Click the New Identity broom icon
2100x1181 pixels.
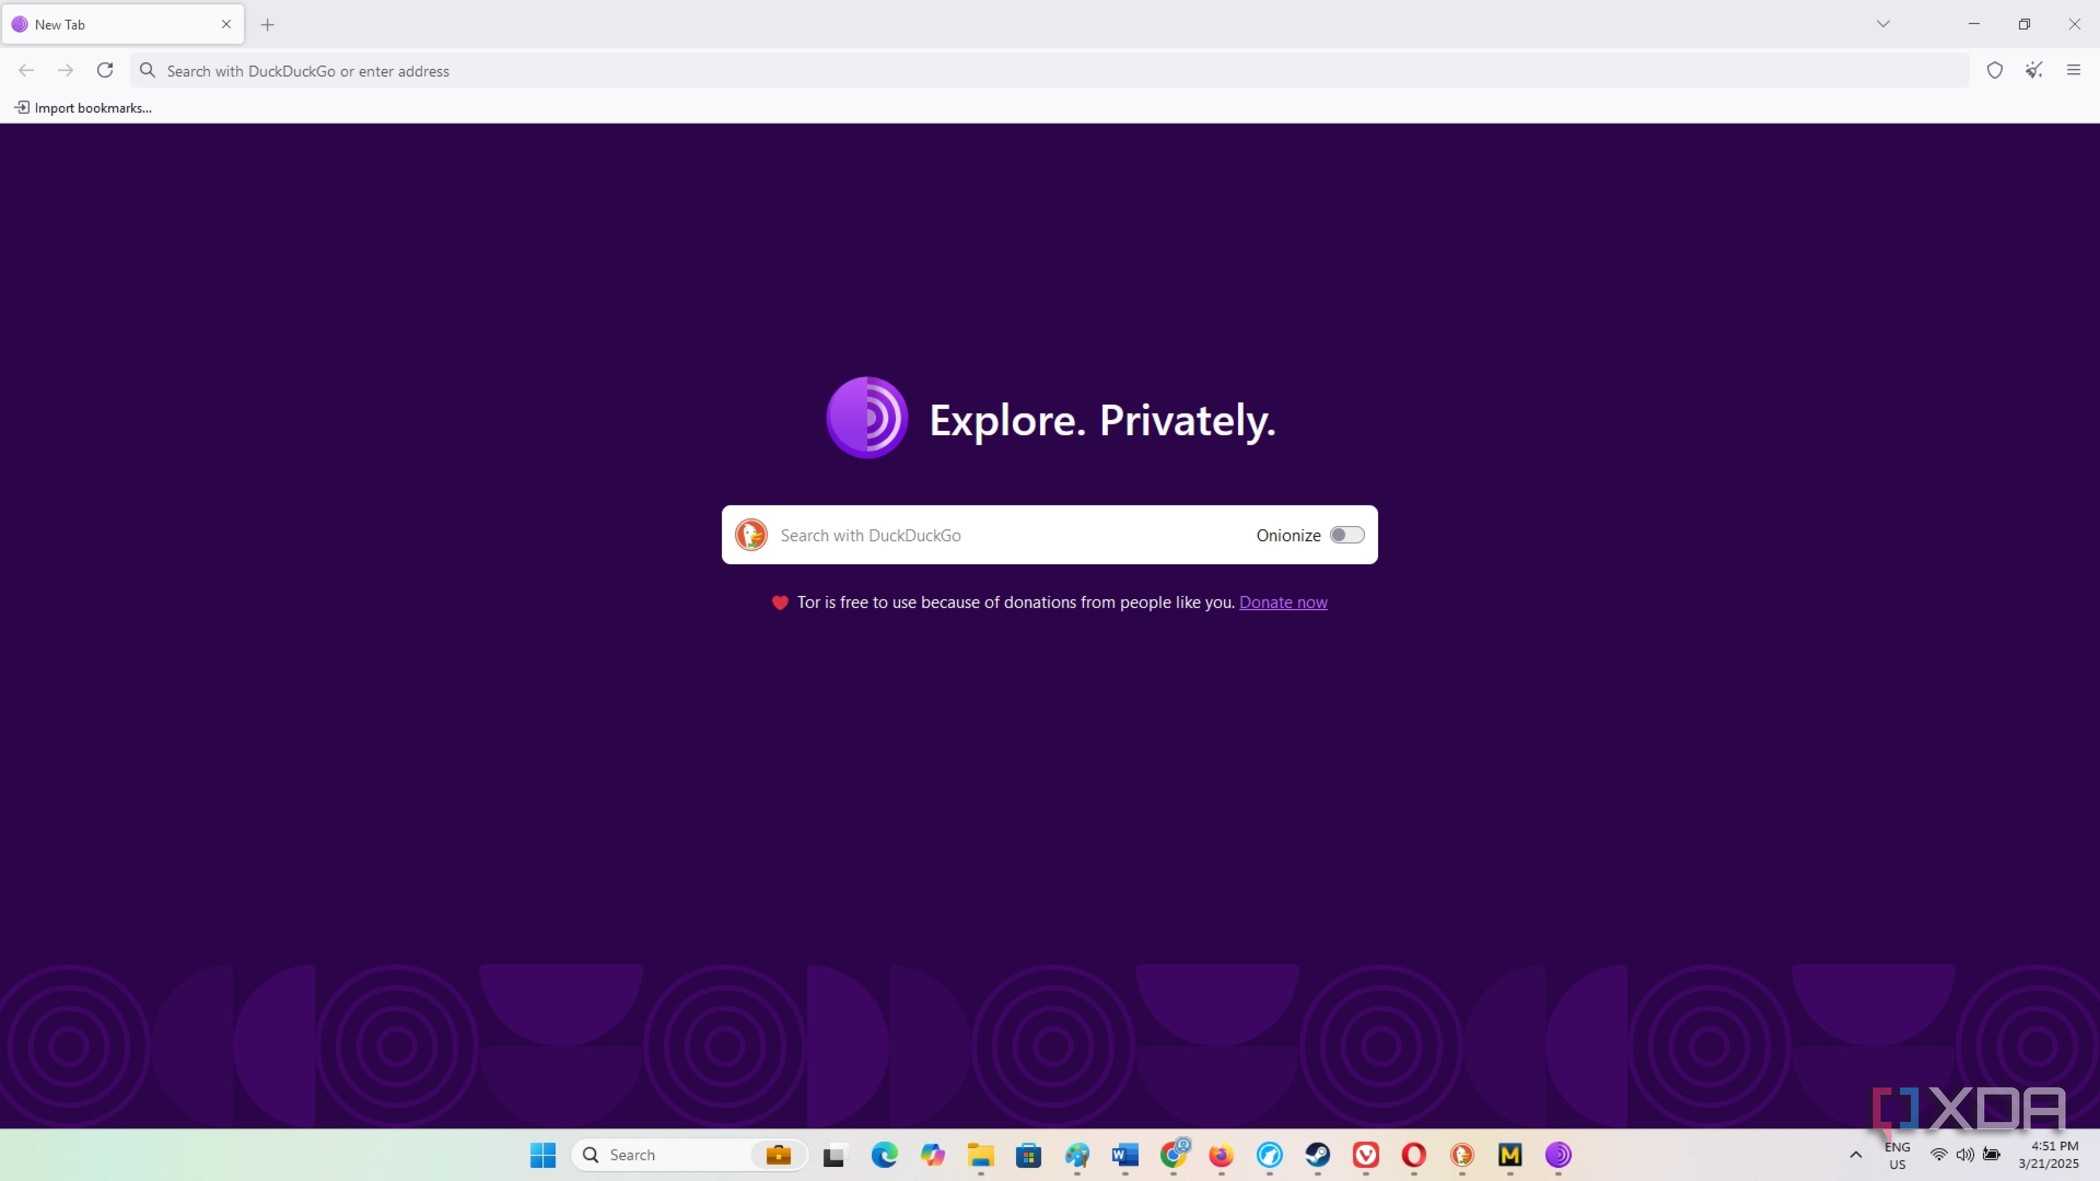pyautogui.click(x=2034, y=70)
